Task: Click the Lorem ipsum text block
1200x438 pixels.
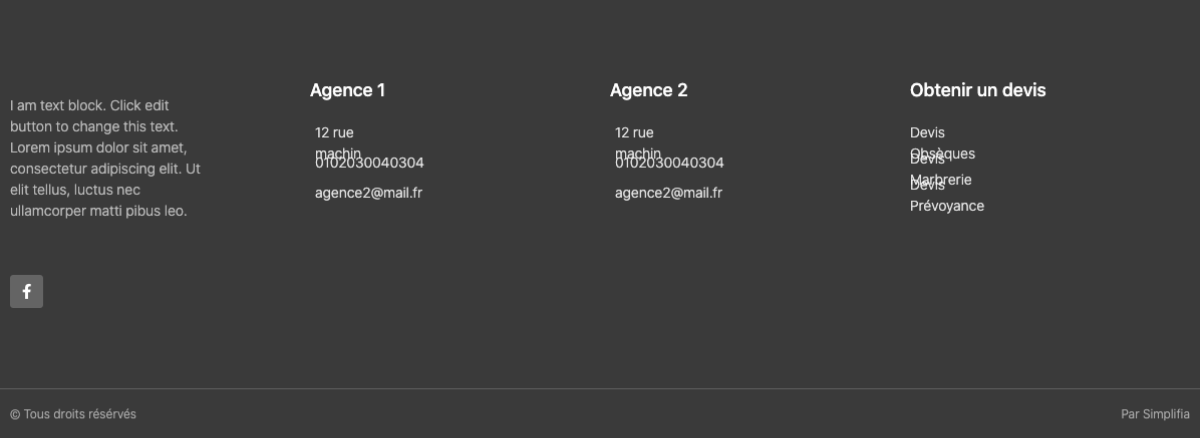Action: coord(105,158)
